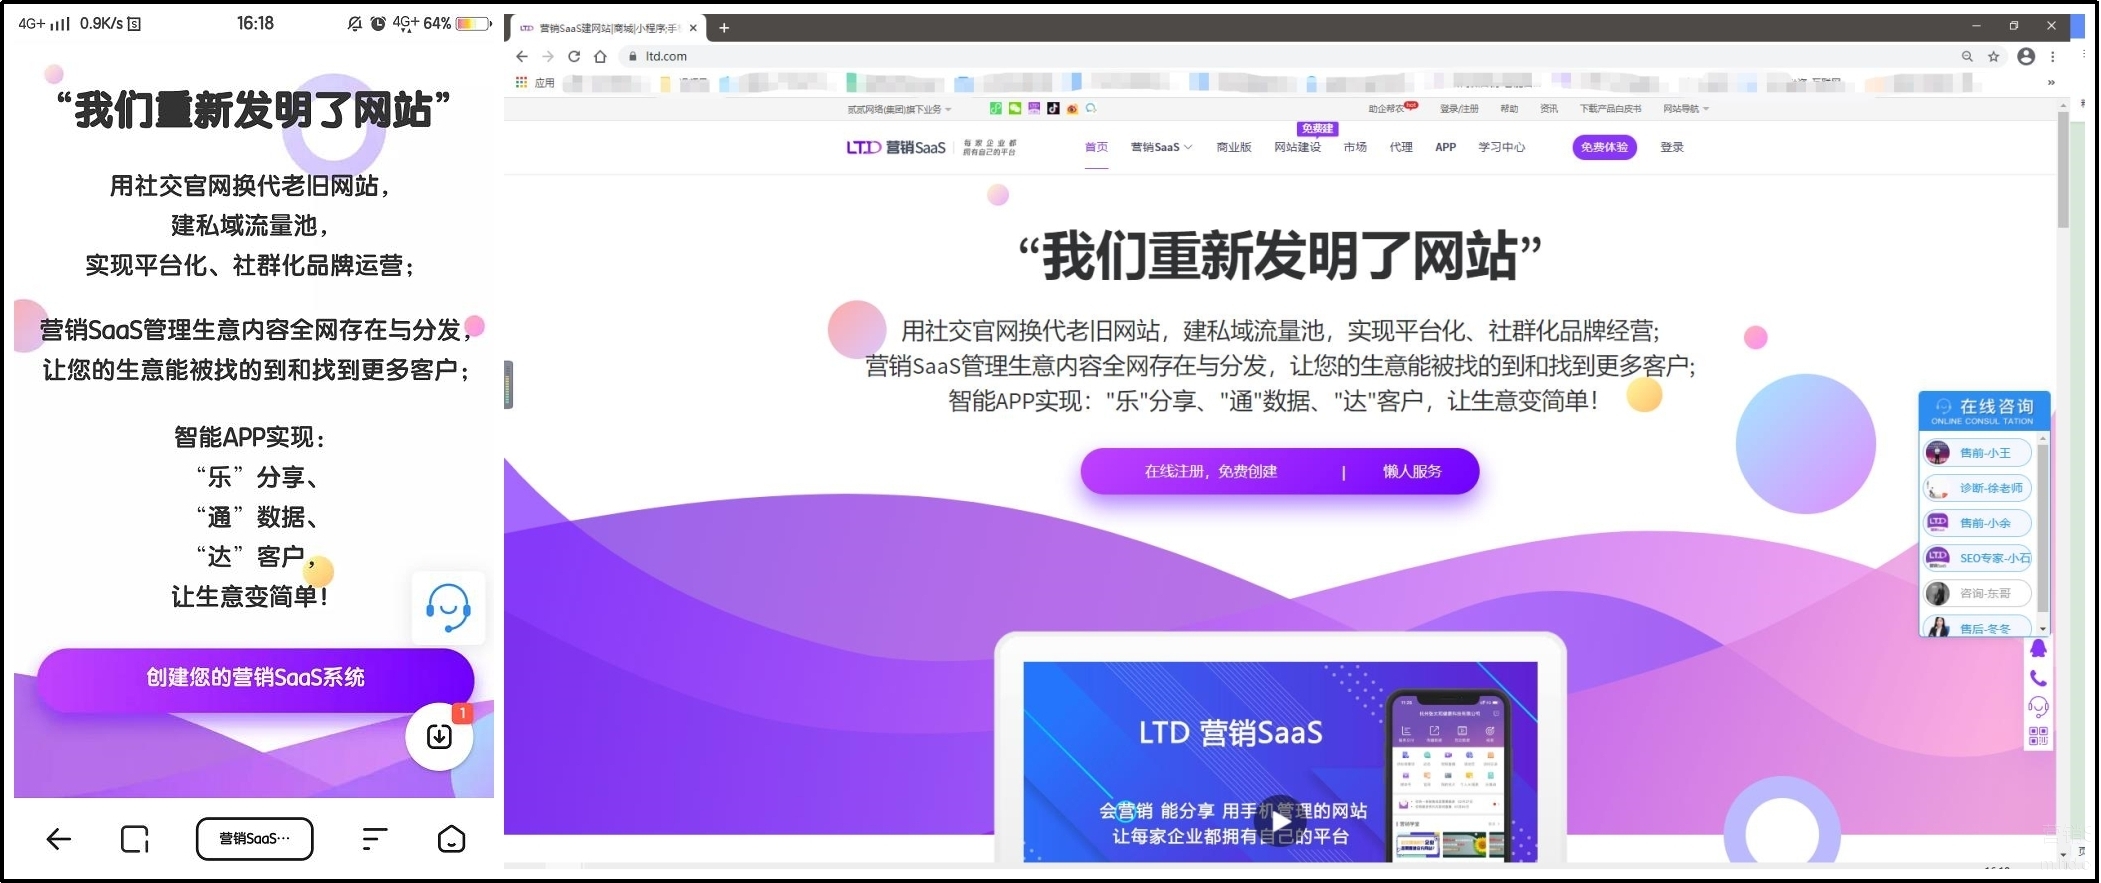Go back in the Chrome browser
Screen dimensions: 2101x883
522,57
